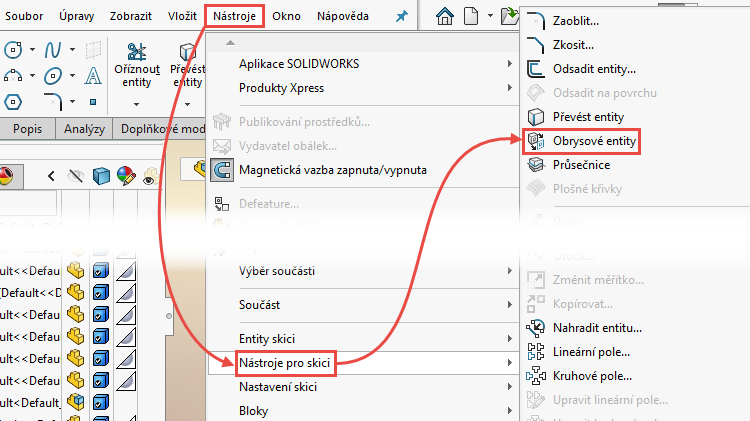The width and height of the screenshot is (750, 421).
Task: Pin the menu bar with pushpin icon
Action: point(402,16)
